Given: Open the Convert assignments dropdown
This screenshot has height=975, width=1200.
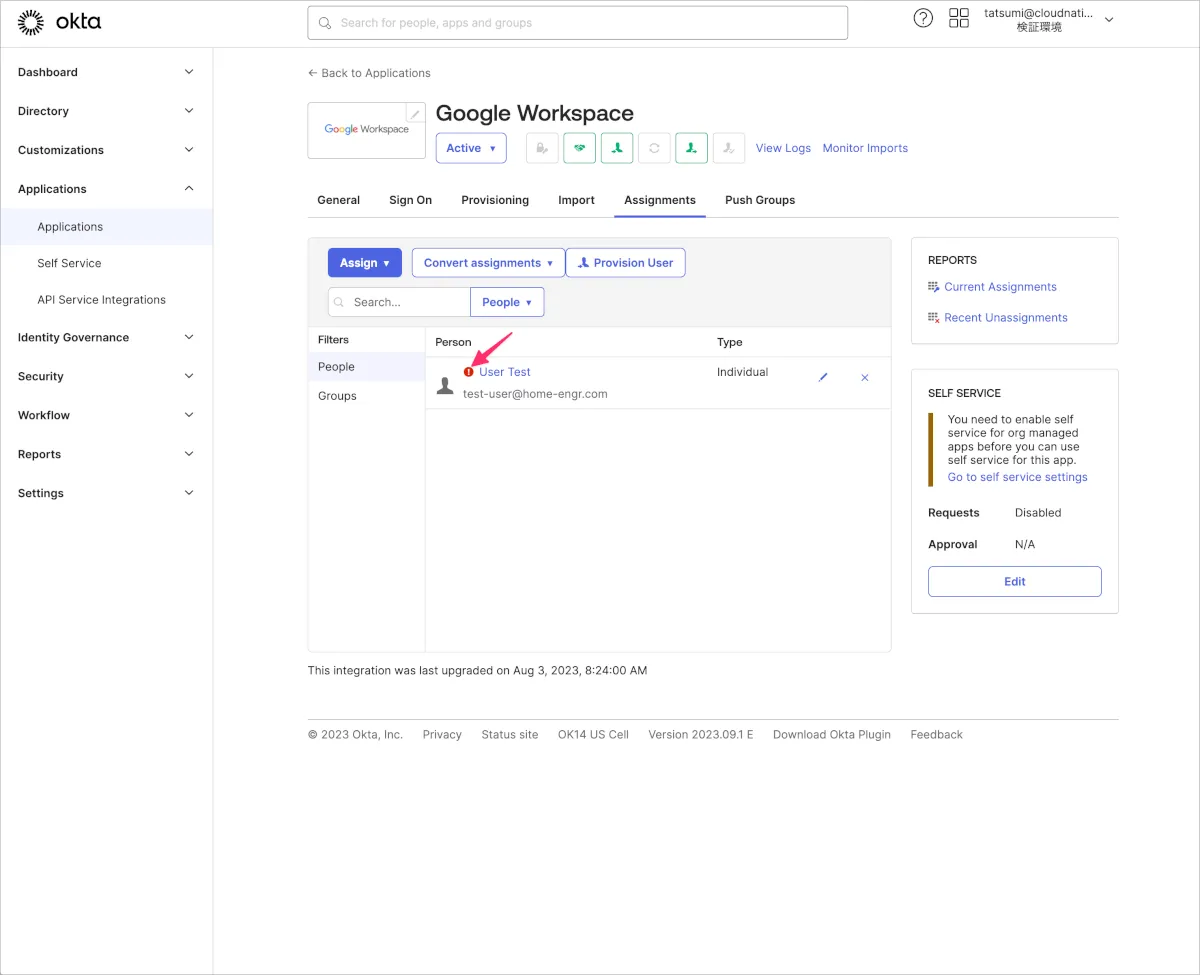Looking at the screenshot, I should tap(488, 263).
